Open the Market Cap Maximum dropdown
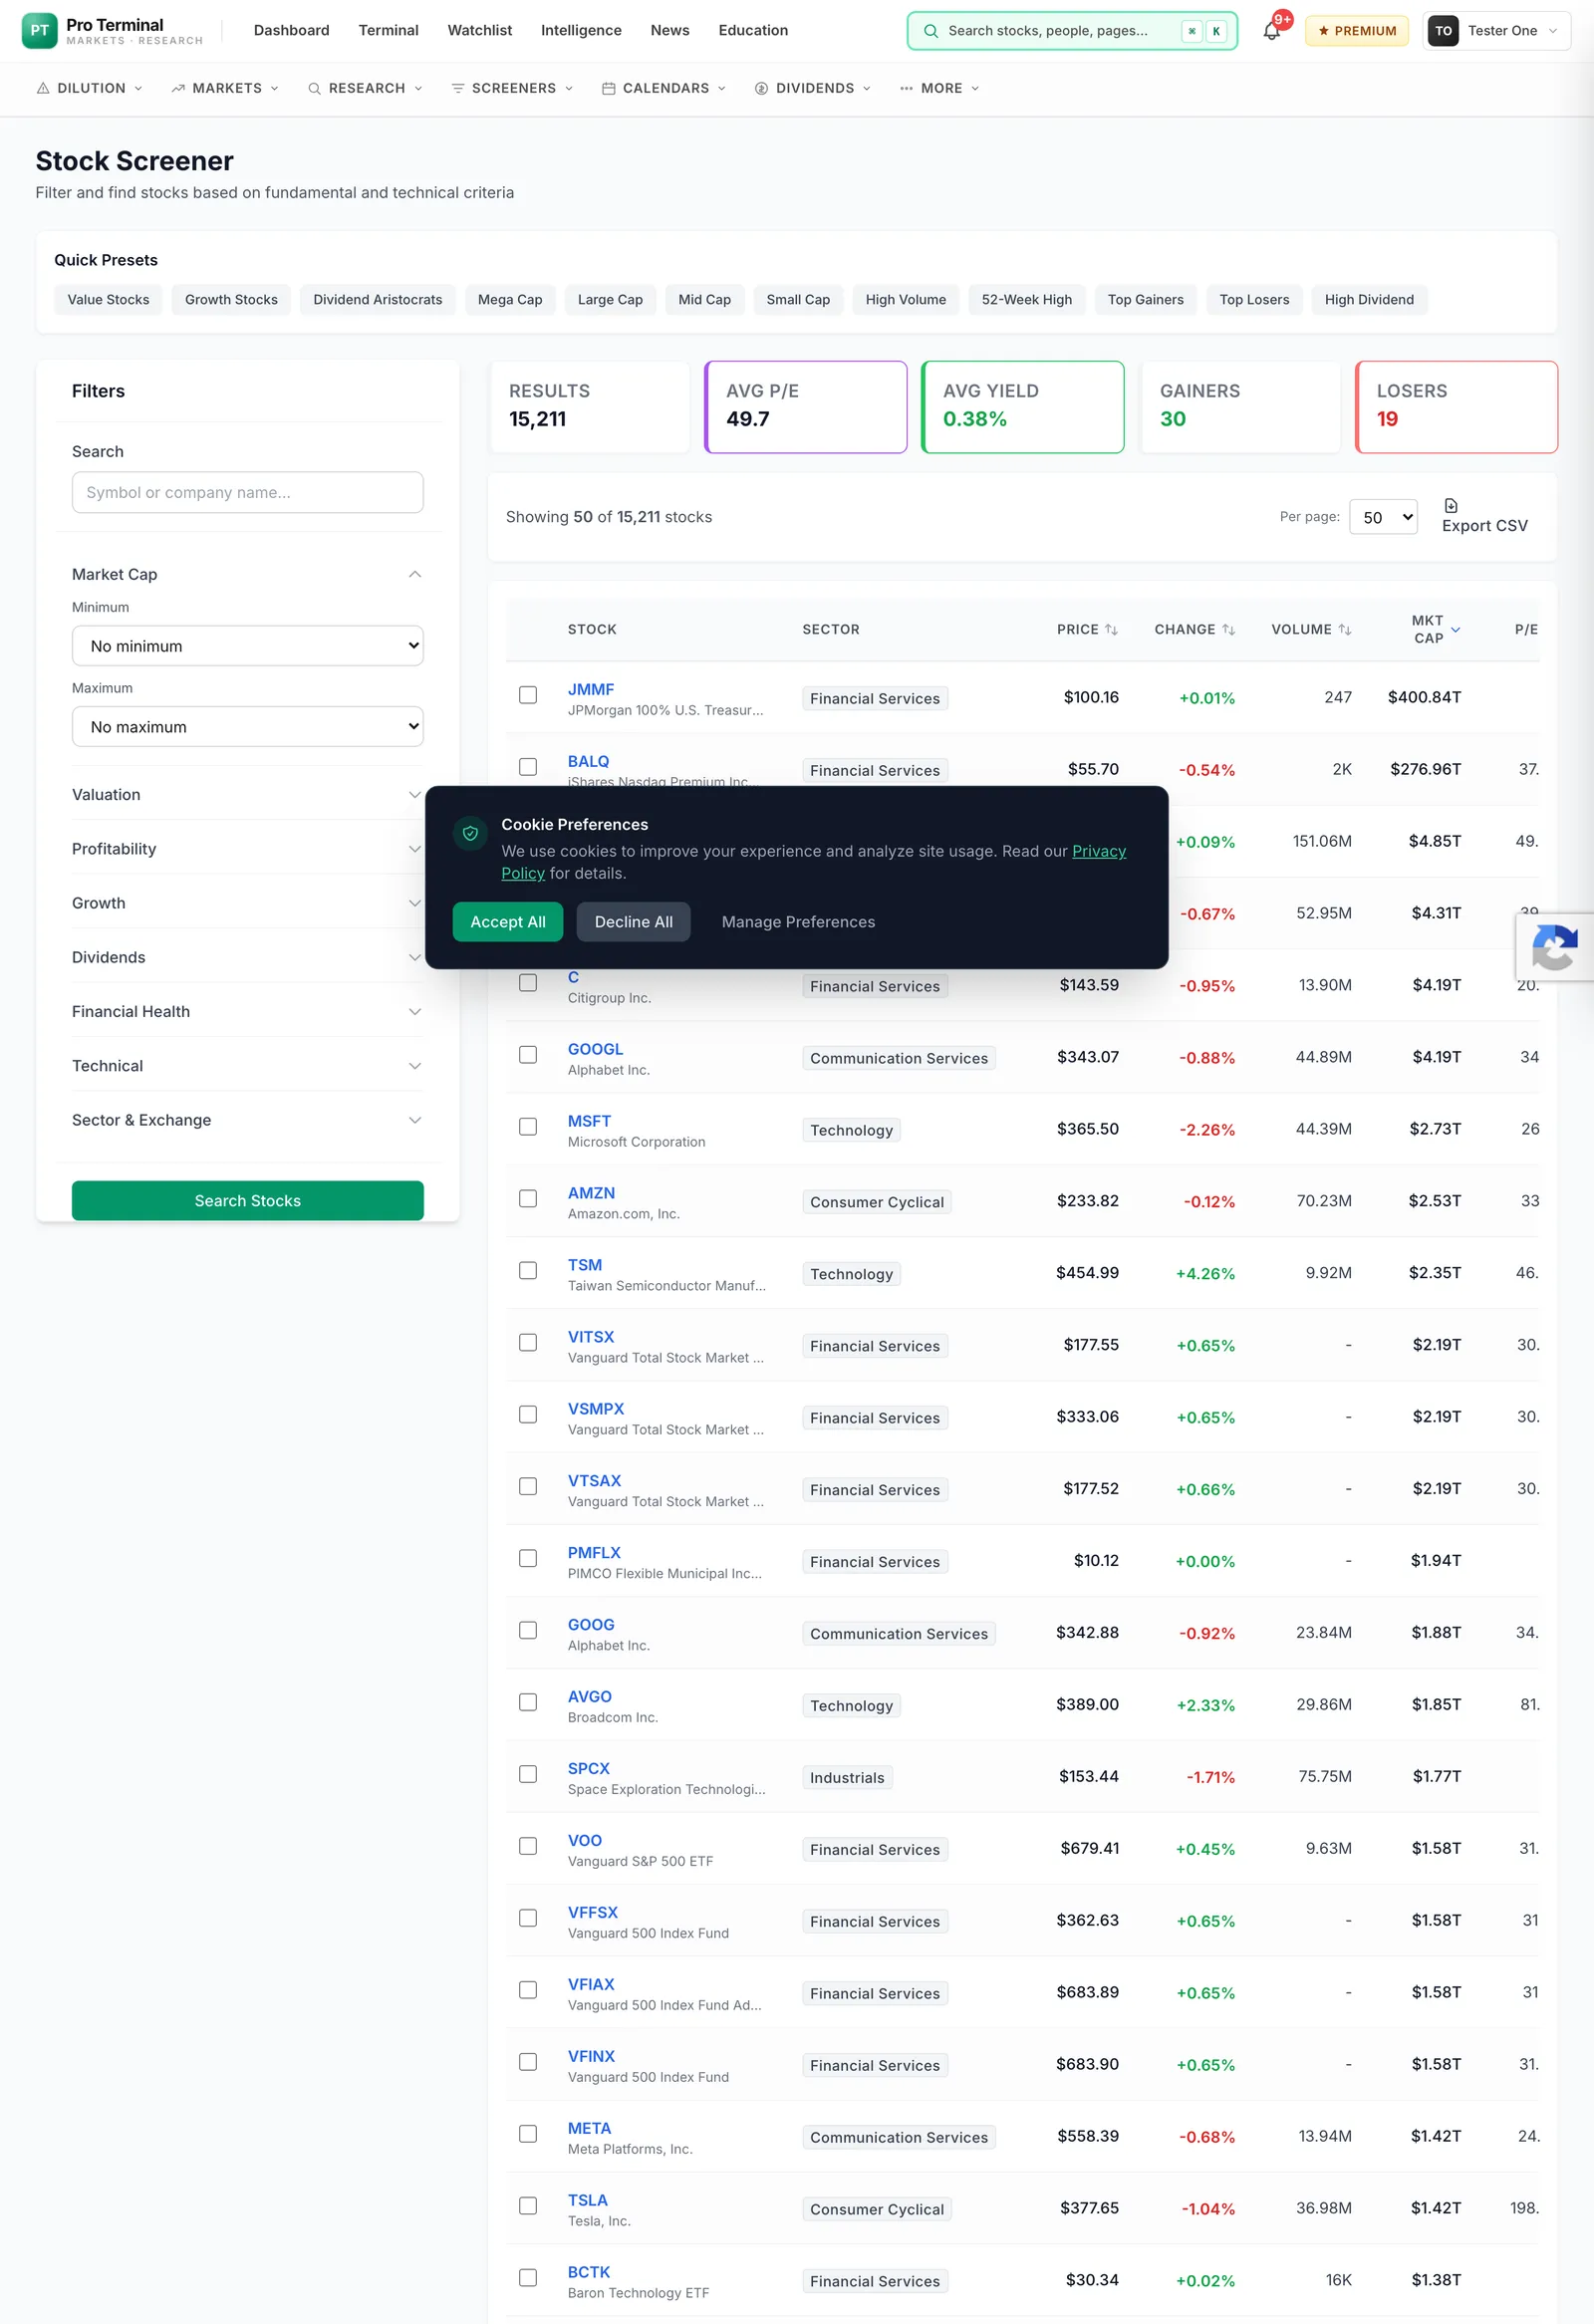The width and height of the screenshot is (1594, 2324). click(247, 727)
